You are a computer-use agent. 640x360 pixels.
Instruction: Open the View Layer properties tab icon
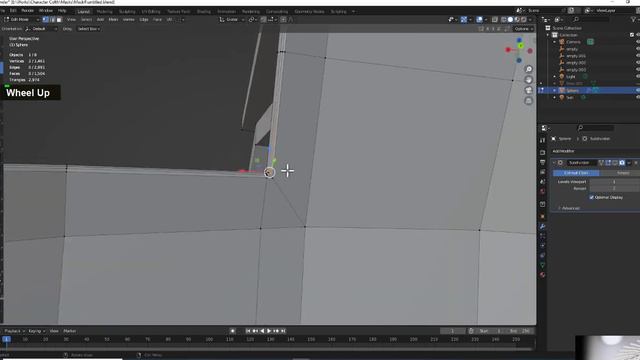(x=542, y=172)
